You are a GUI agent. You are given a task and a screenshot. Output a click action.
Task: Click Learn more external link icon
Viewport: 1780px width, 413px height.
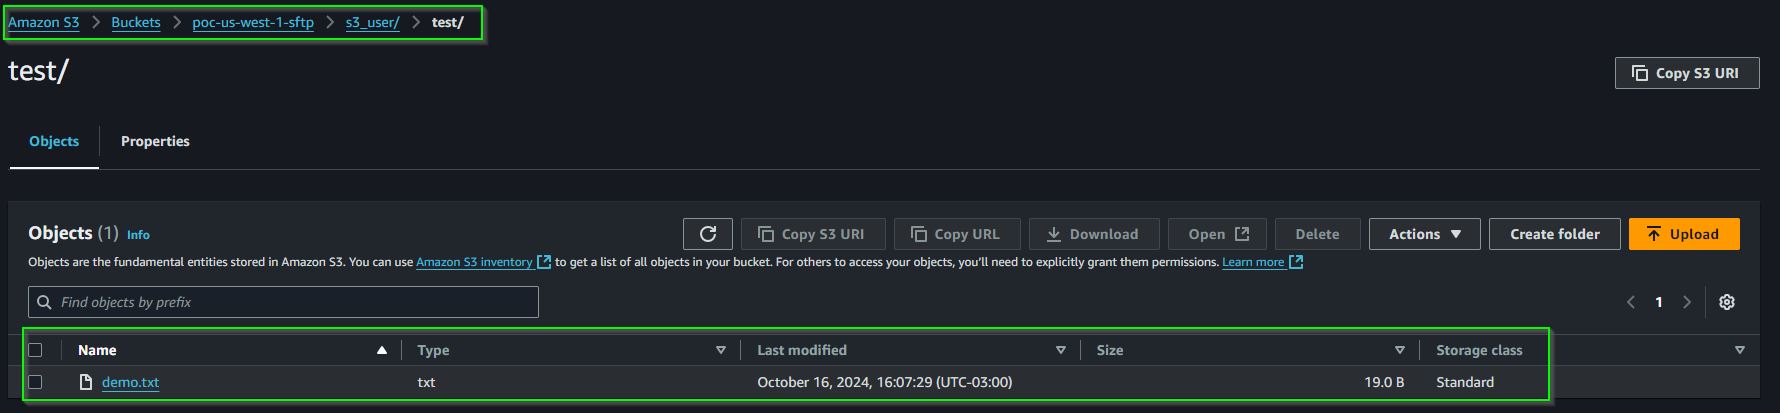1296,262
